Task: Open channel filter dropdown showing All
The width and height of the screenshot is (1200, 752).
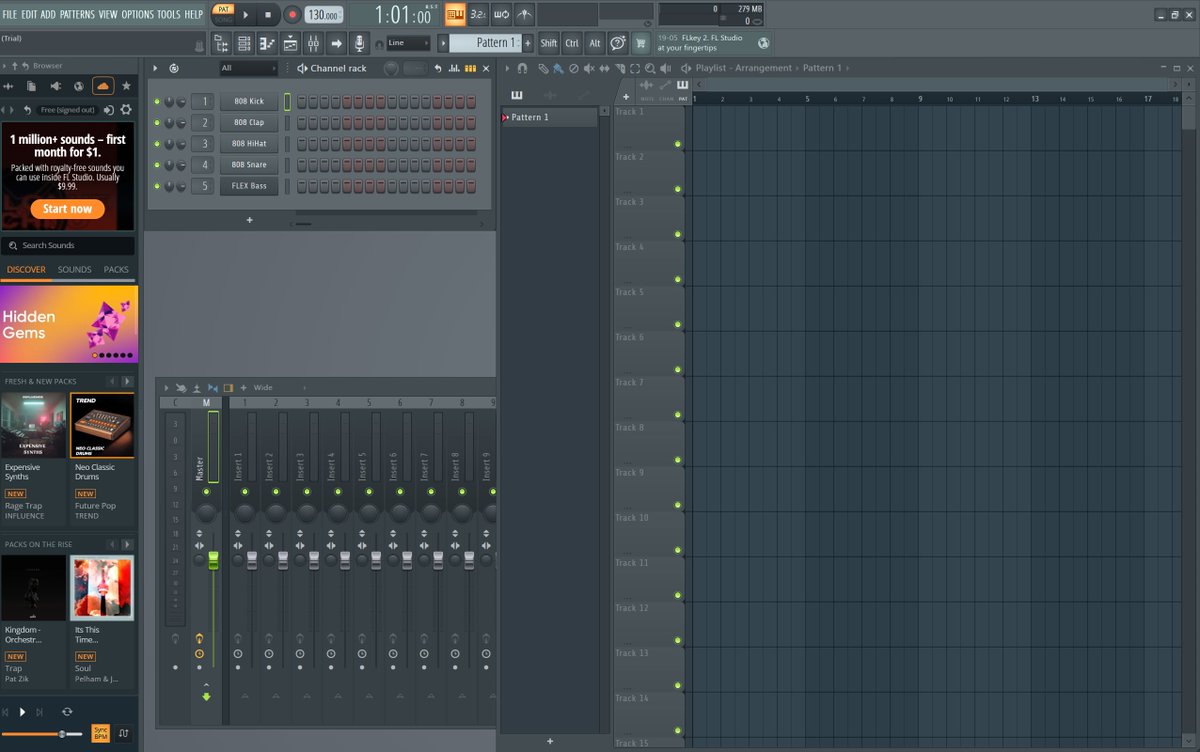Action: pos(248,68)
